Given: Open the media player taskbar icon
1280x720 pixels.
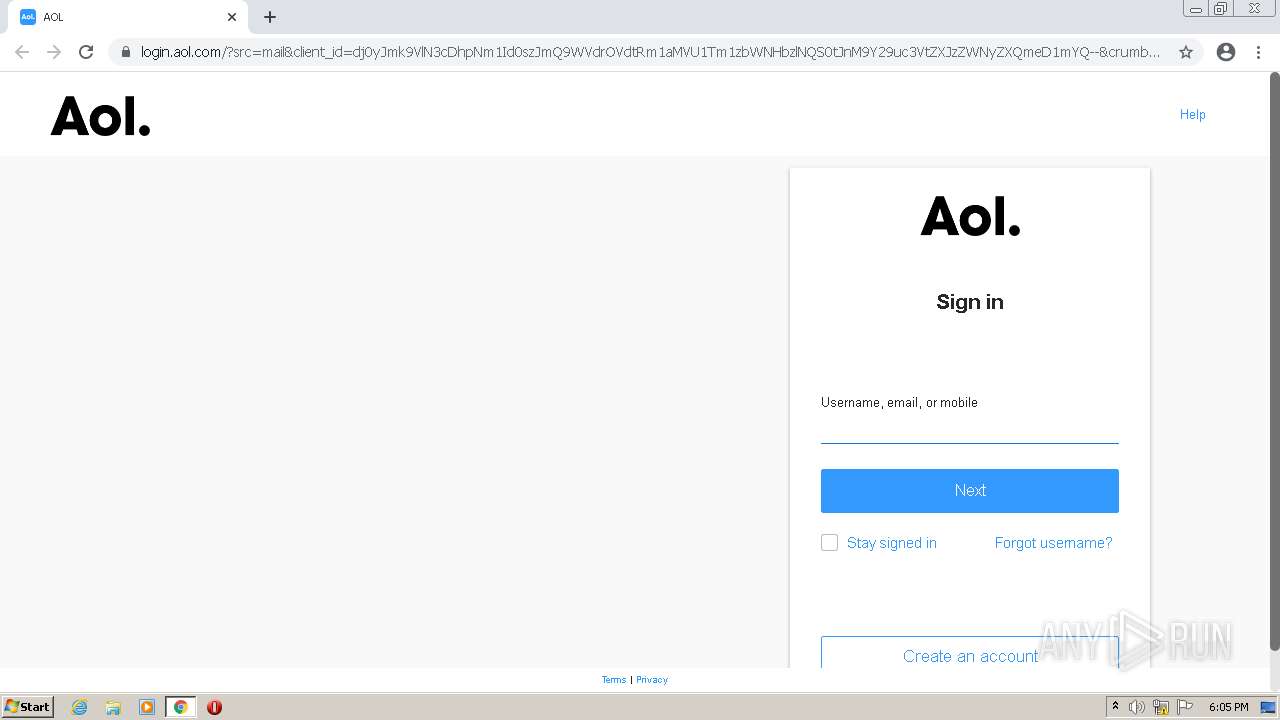Looking at the screenshot, I should [147, 707].
